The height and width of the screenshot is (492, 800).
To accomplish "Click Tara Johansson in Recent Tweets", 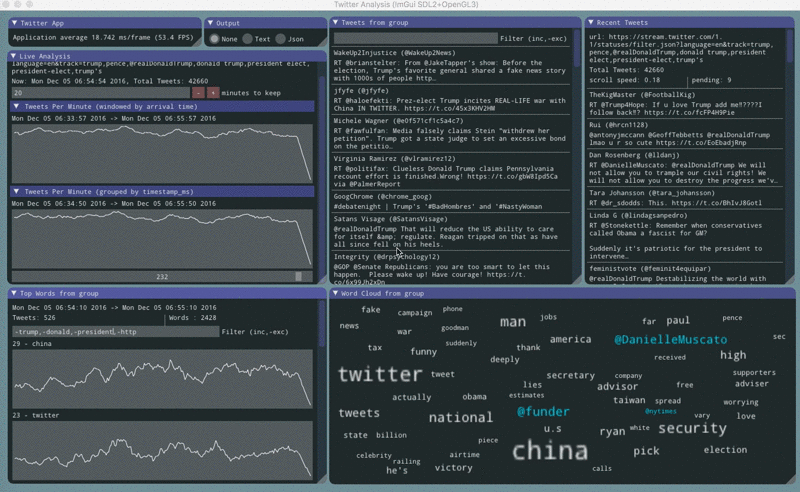I will click(652, 193).
